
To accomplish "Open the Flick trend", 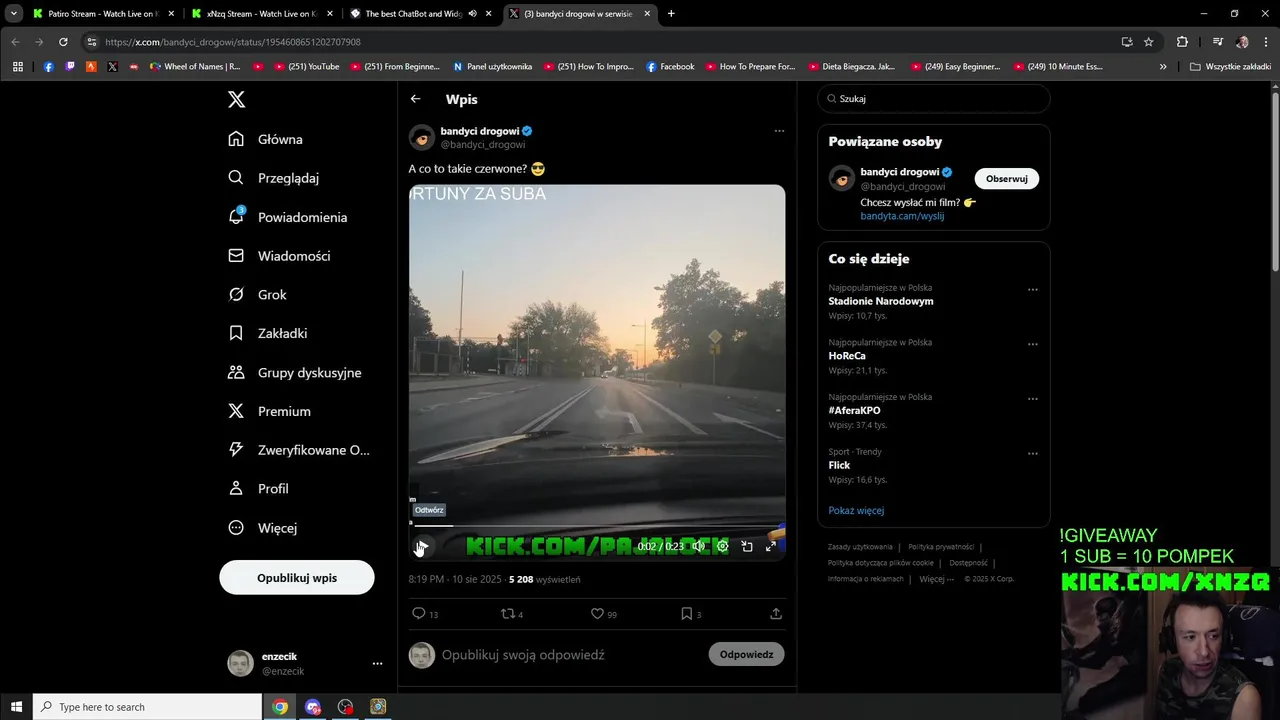I will [839, 465].
